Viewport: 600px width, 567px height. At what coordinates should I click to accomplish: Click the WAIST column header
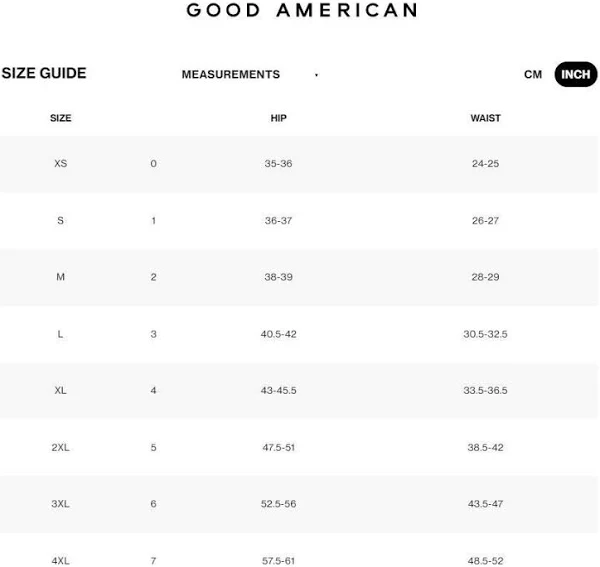[485, 118]
